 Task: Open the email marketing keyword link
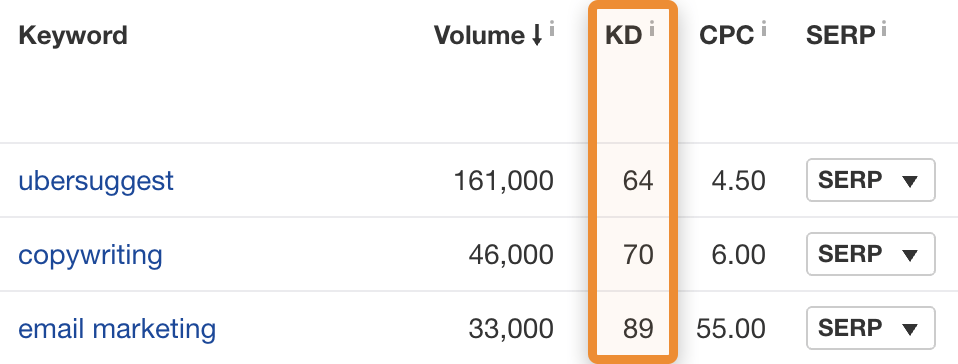(x=117, y=329)
